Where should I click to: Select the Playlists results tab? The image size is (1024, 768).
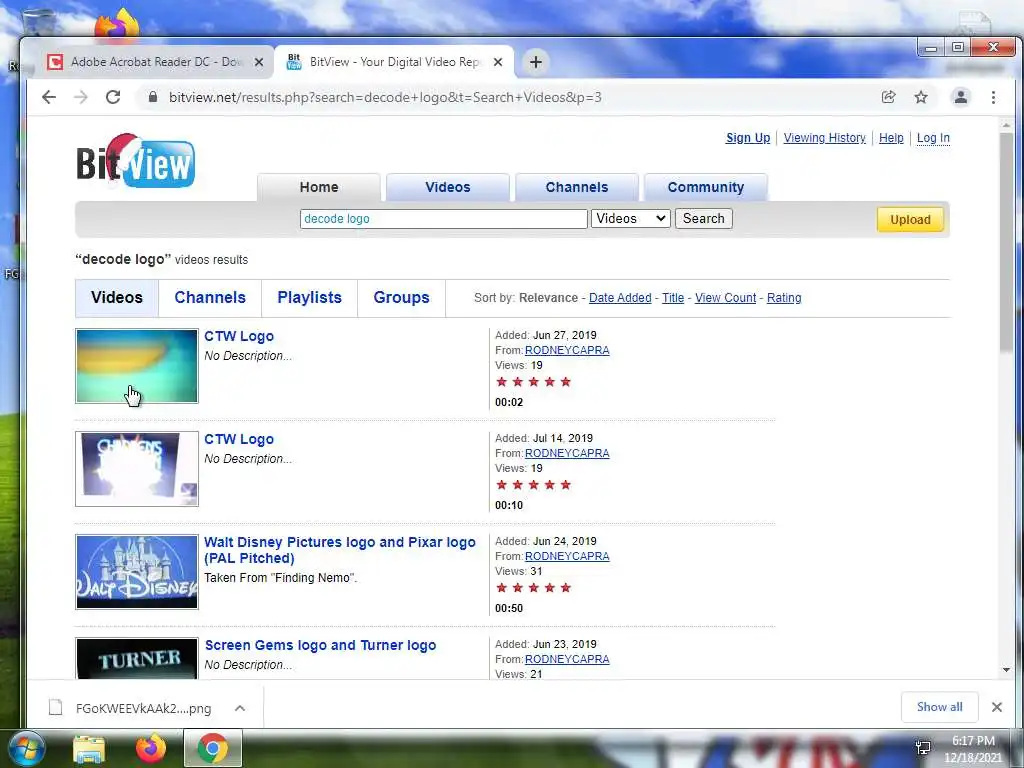click(x=310, y=298)
